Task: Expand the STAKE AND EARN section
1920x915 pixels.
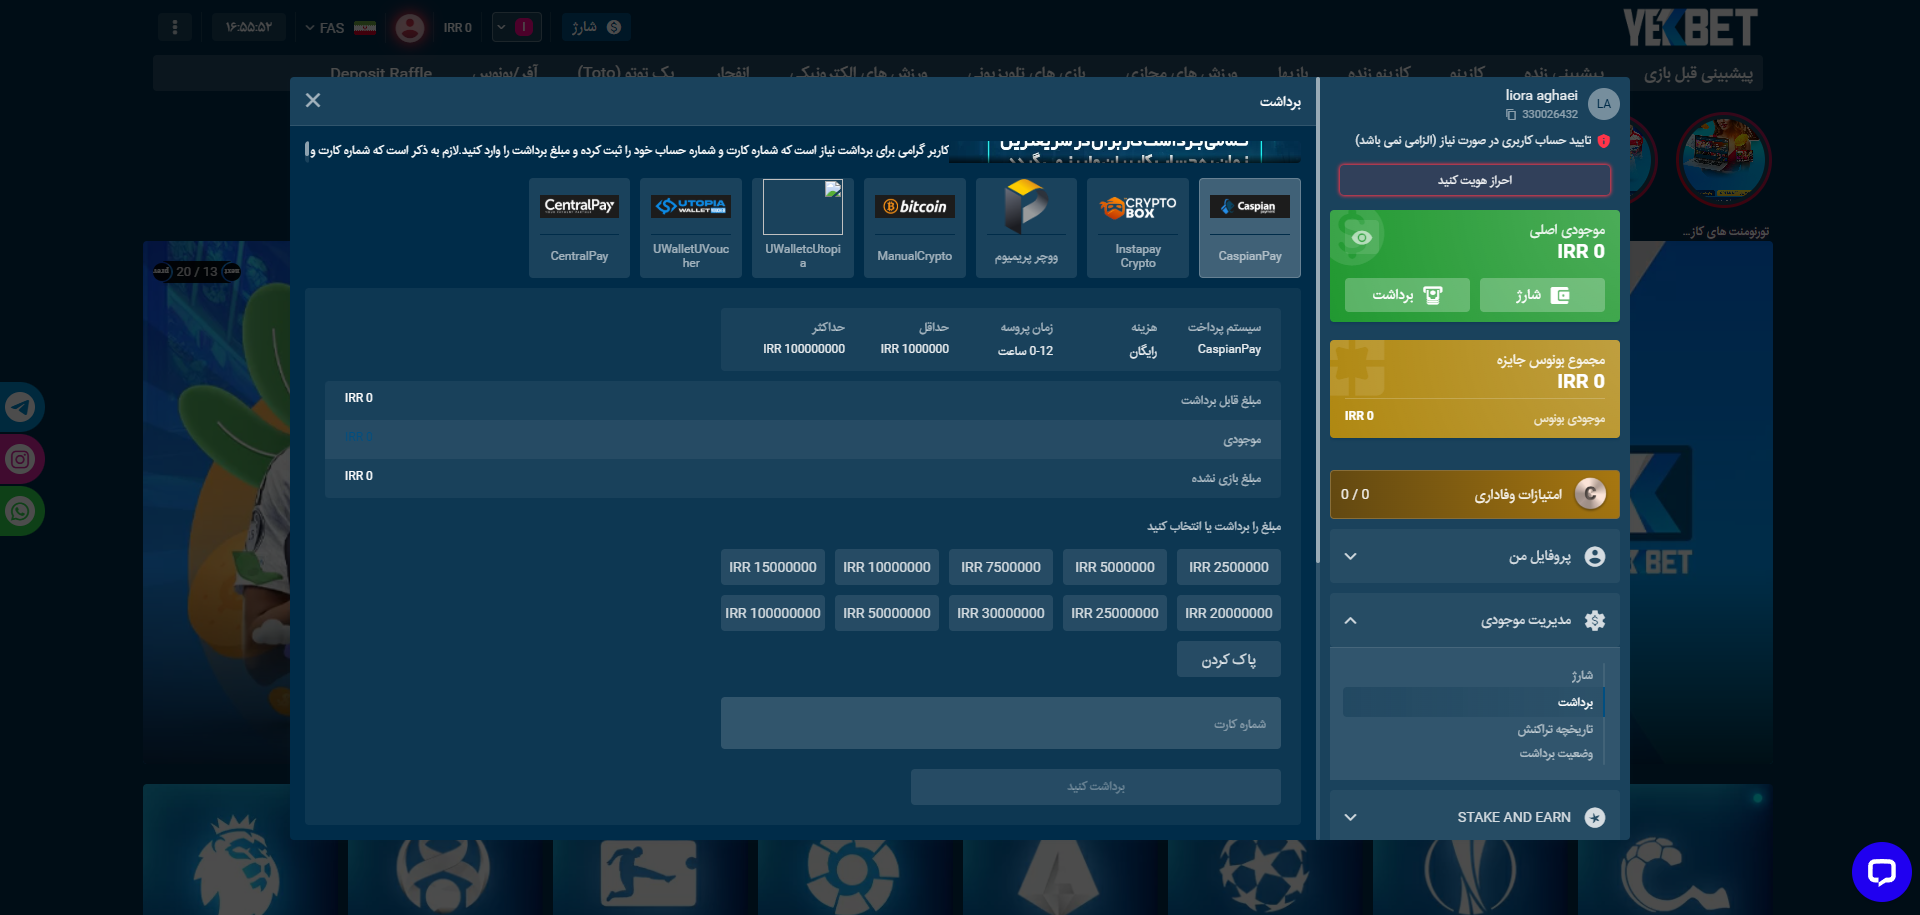Action: (x=1351, y=817)
